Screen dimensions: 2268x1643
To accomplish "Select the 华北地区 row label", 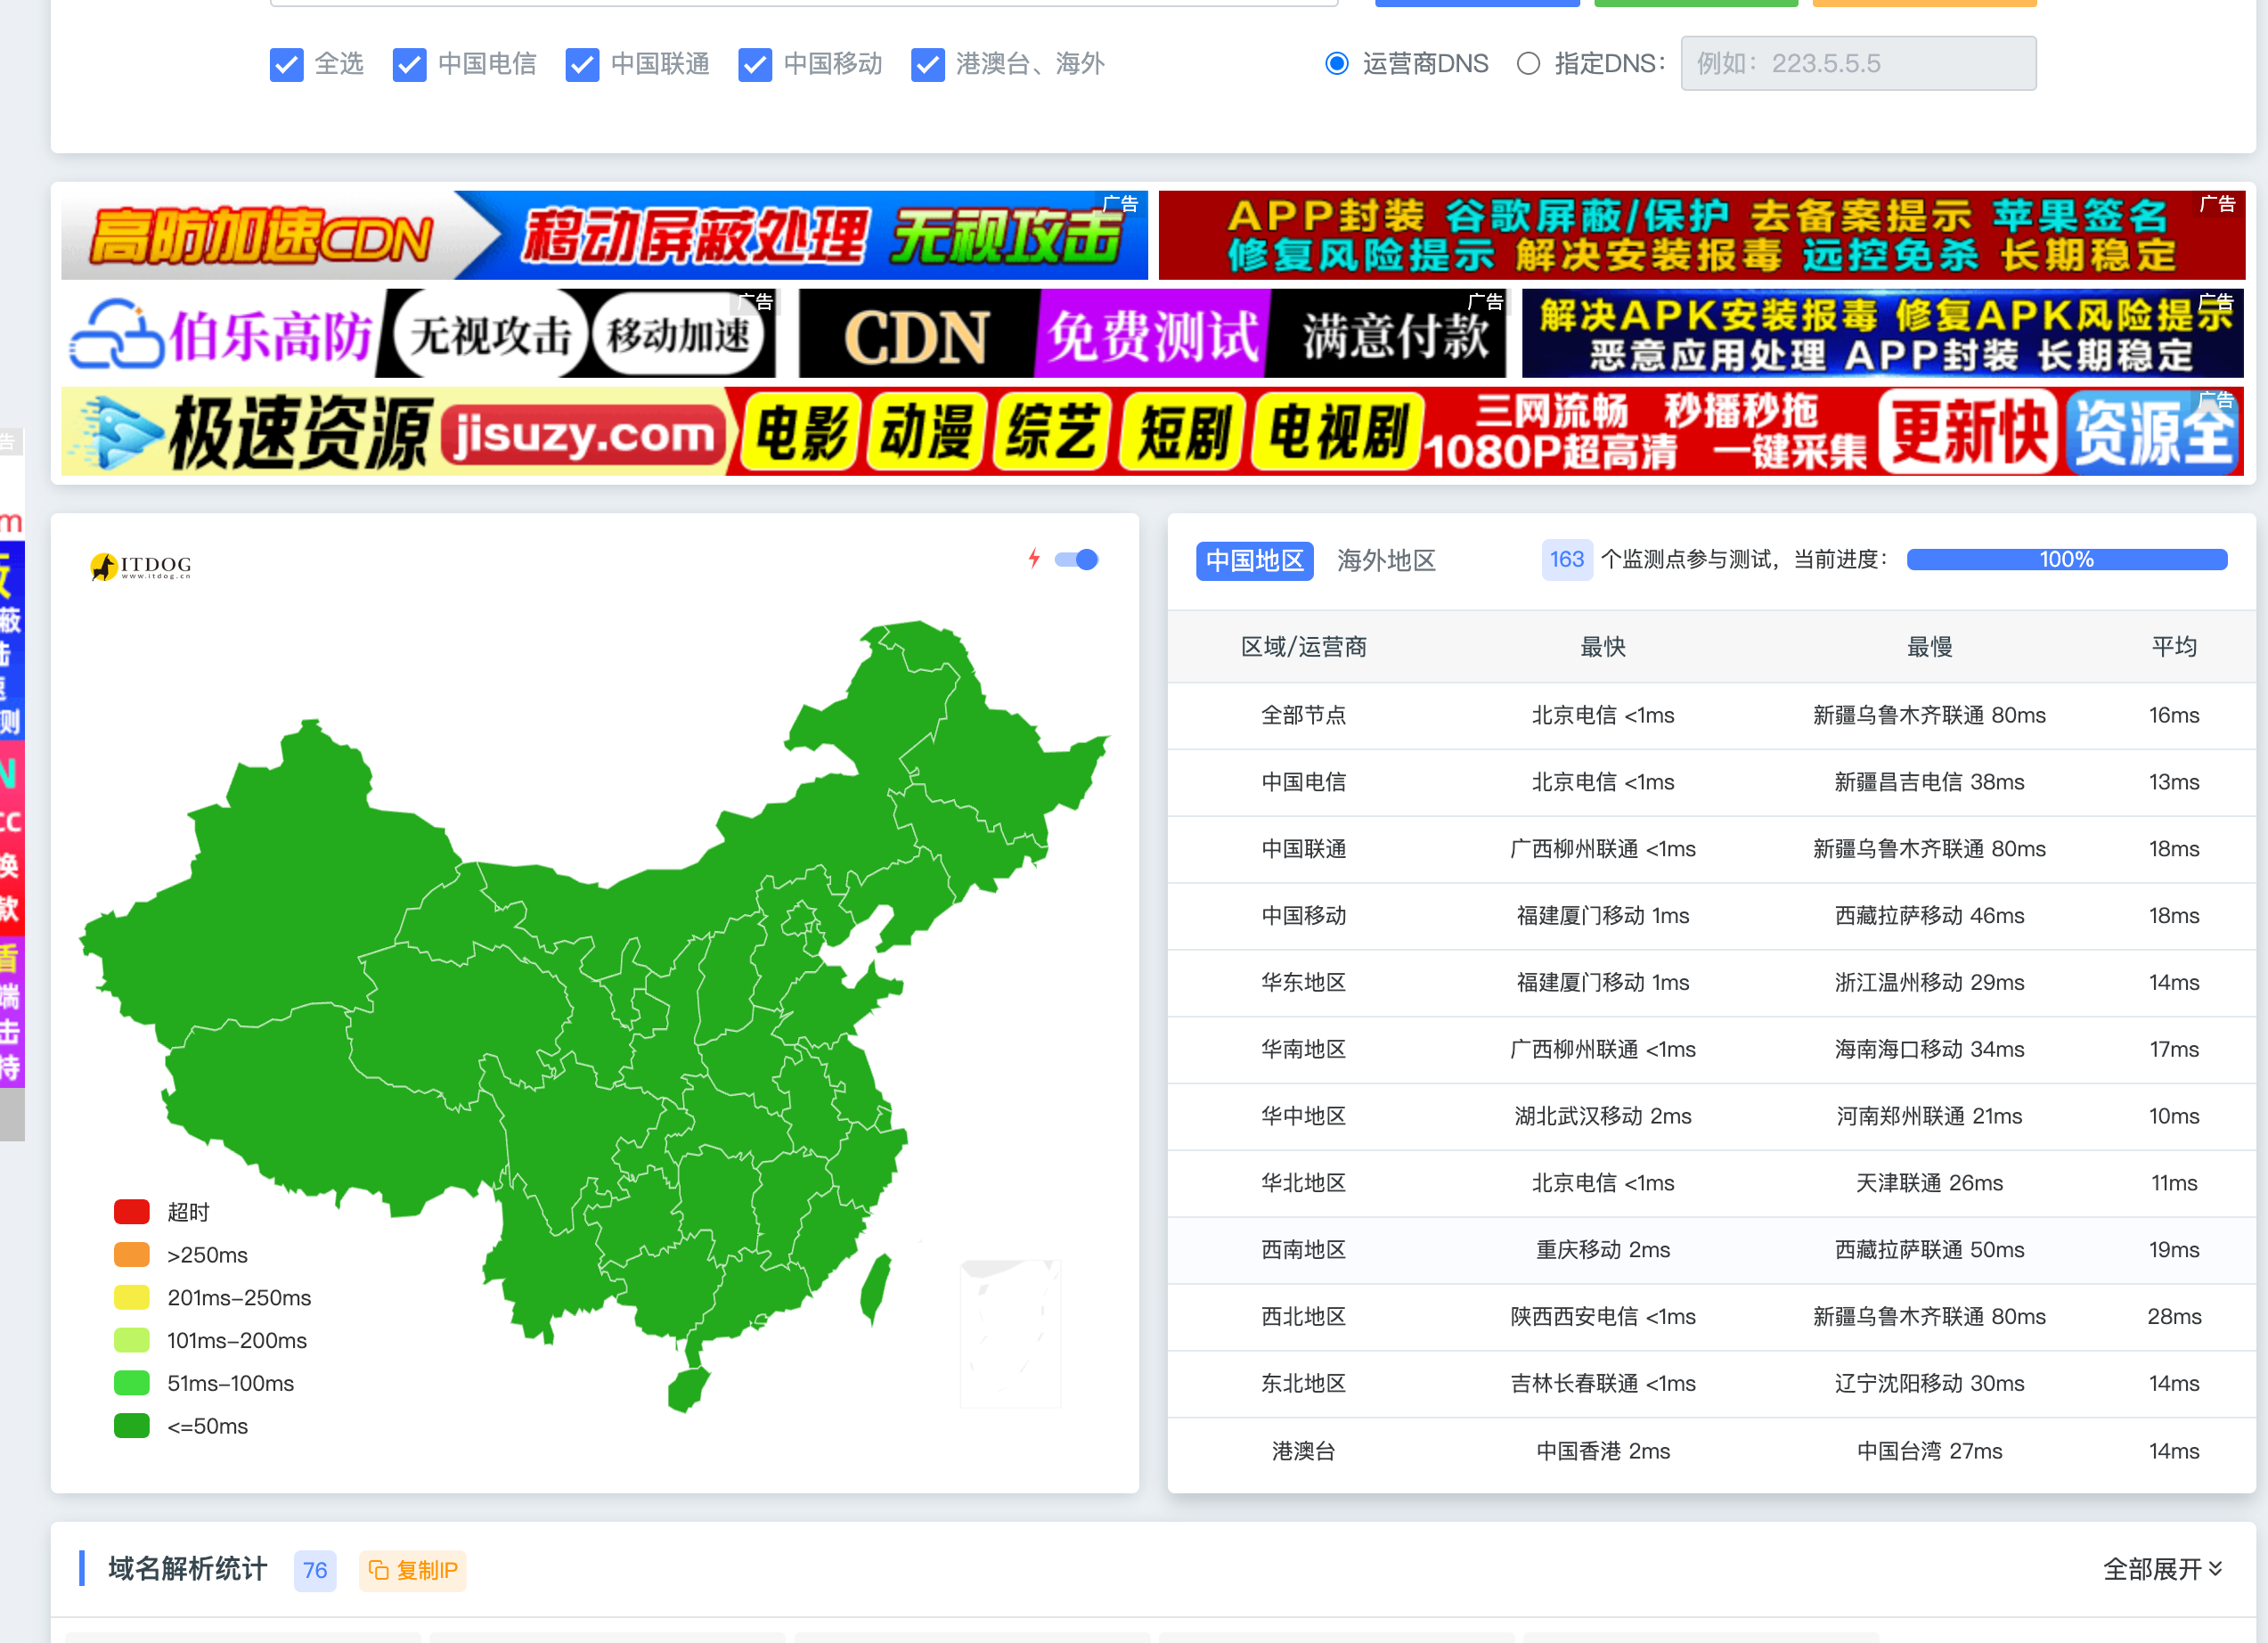I will pyautogui.click(x=1303, y=1184).
